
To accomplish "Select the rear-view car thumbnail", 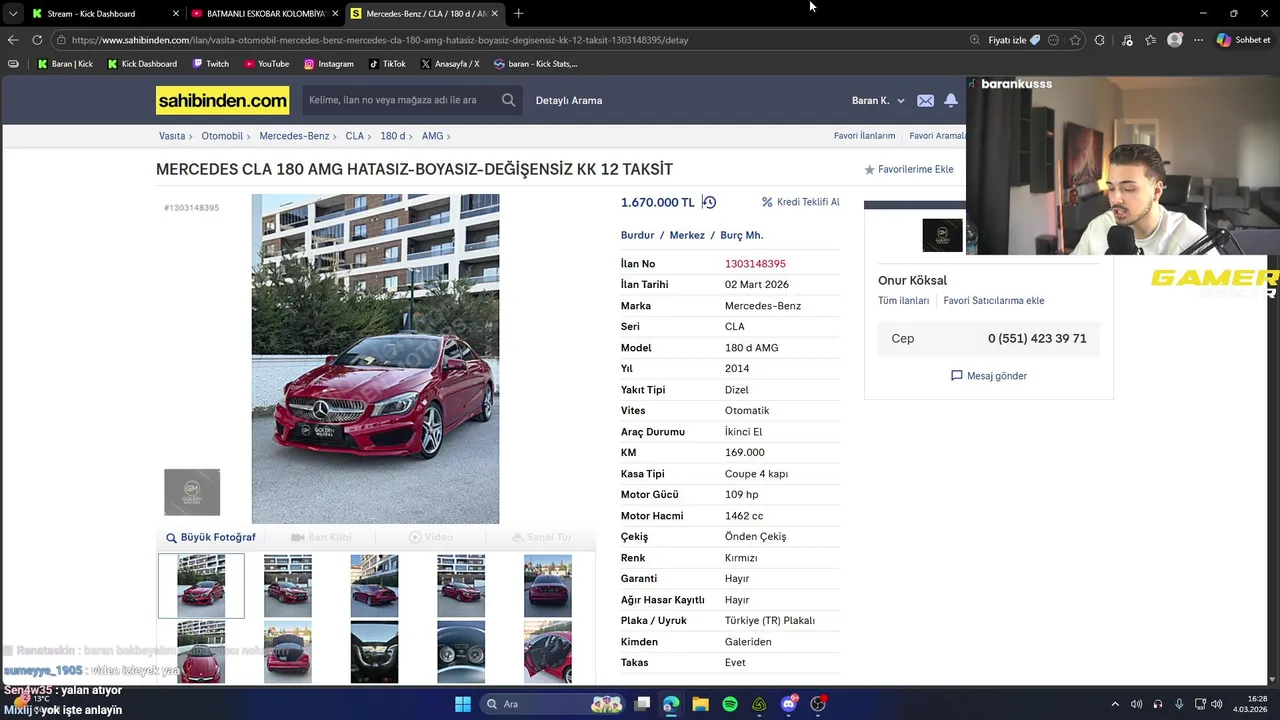I will pyautogui.click(x=548, y=586).
